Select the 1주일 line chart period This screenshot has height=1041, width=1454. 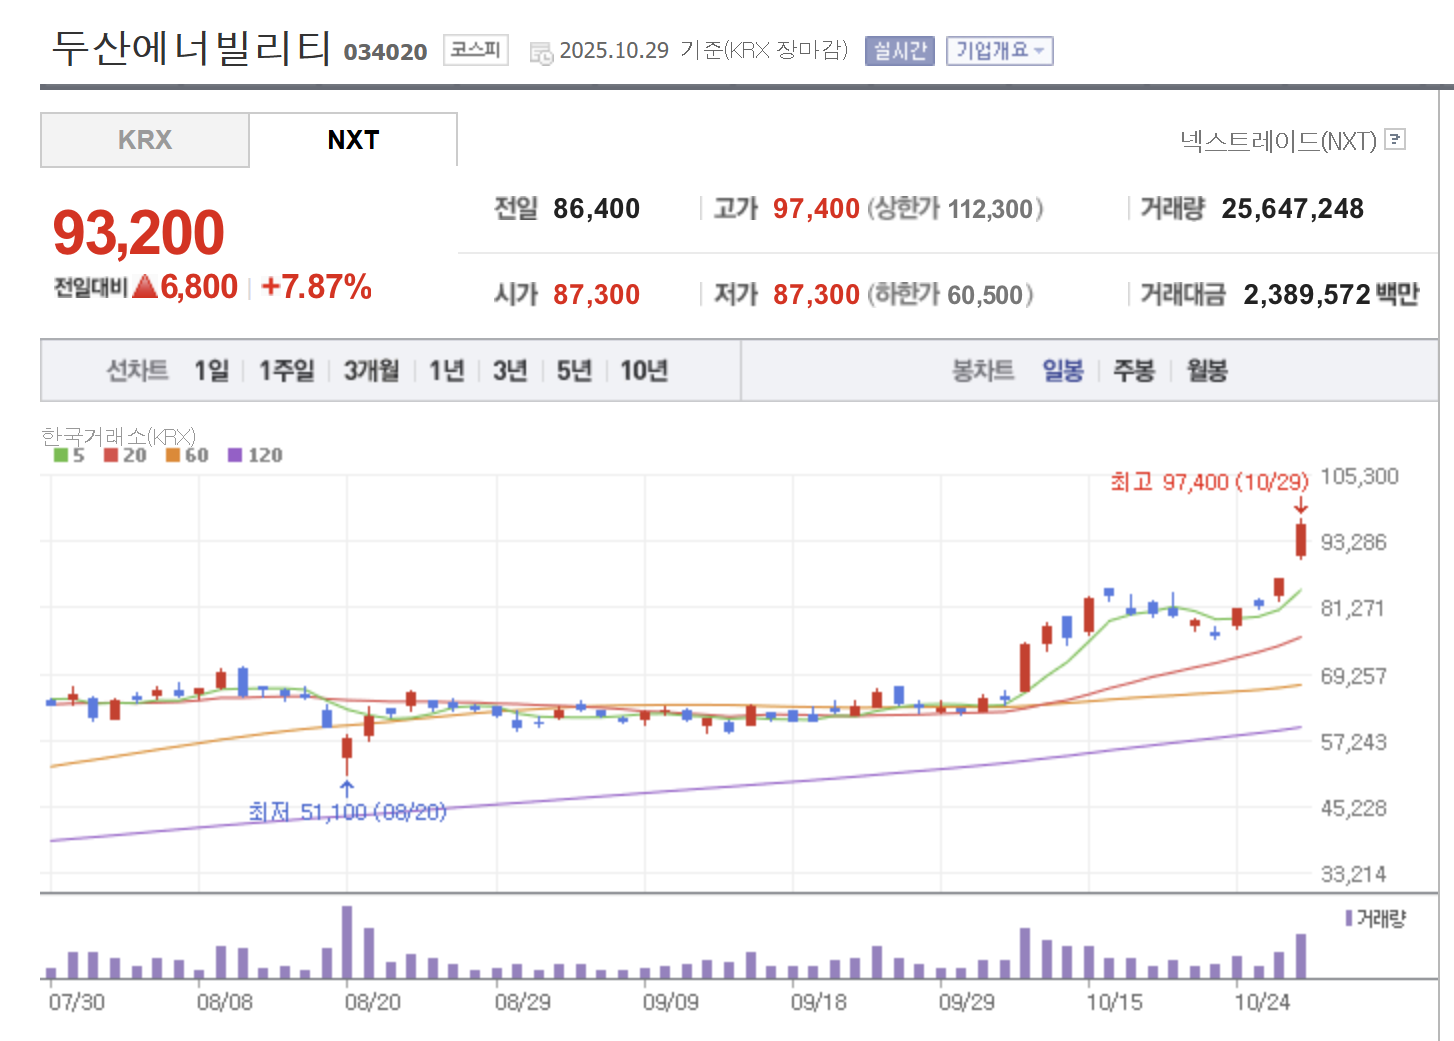287,371
